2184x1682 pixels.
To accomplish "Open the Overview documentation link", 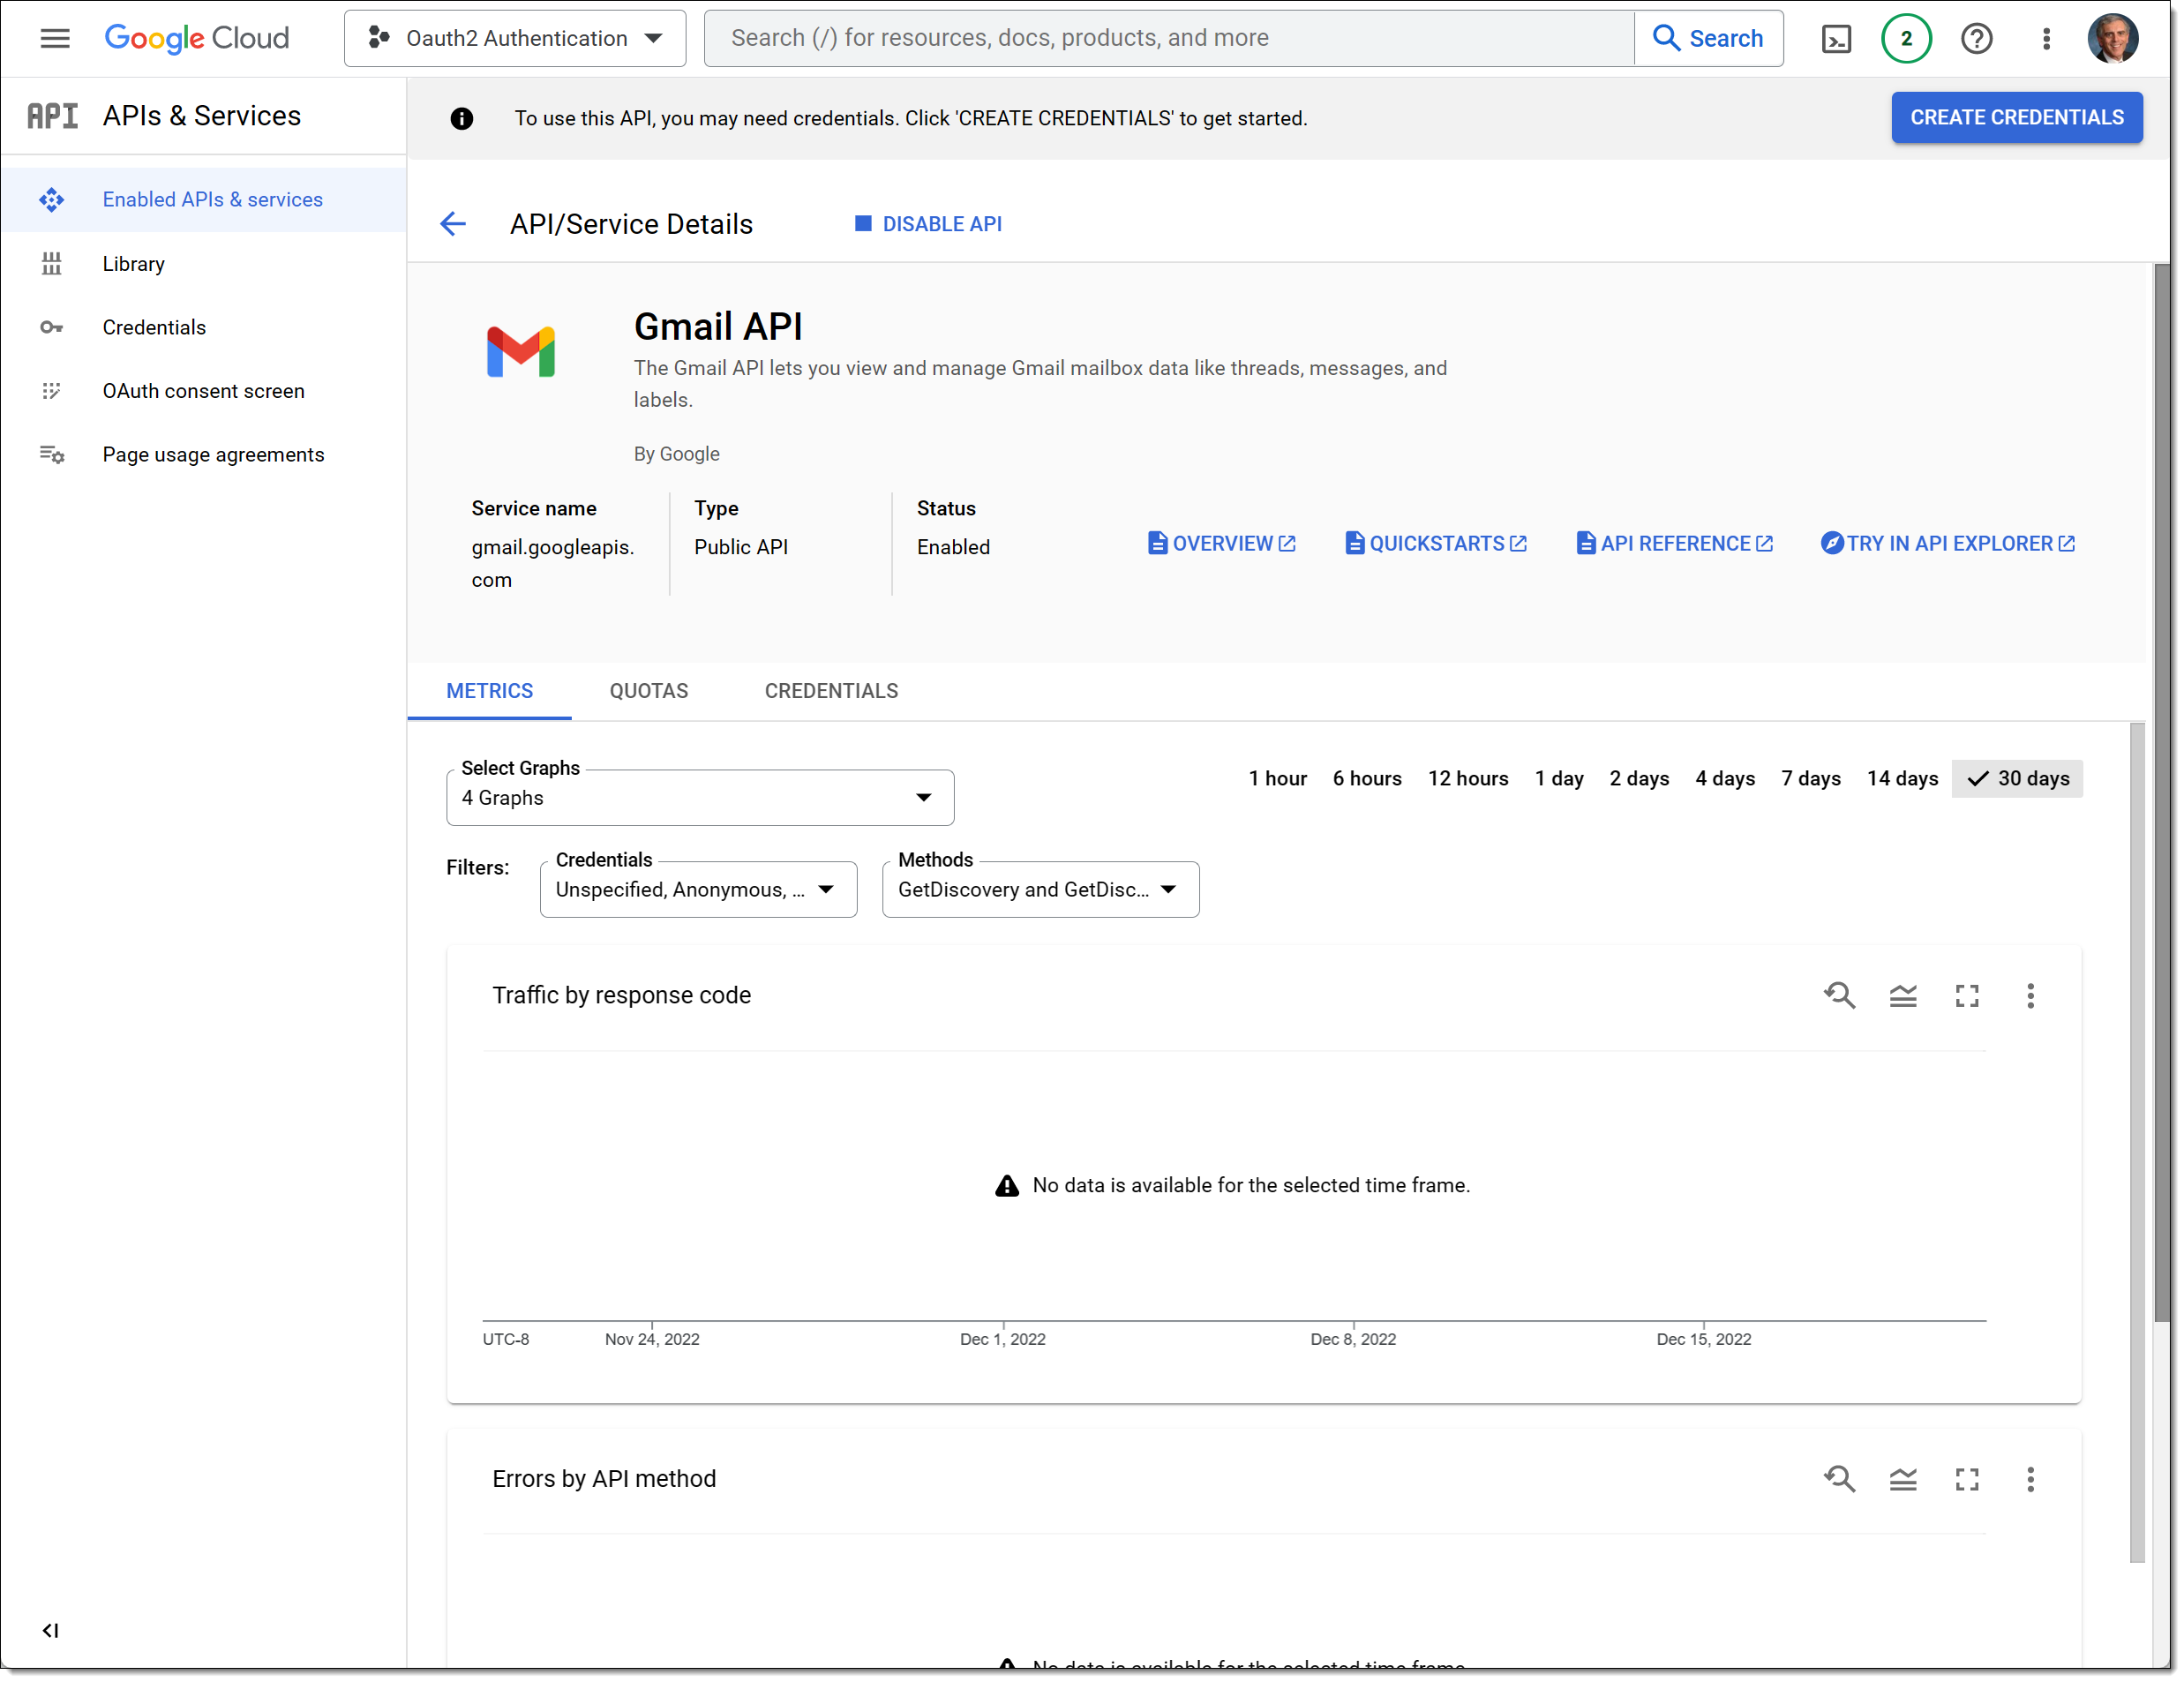I will (x=1221, y=543).
